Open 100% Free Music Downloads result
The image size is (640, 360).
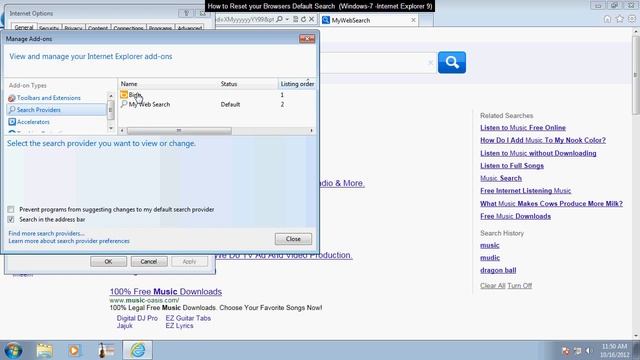click(x=166, y=292)
